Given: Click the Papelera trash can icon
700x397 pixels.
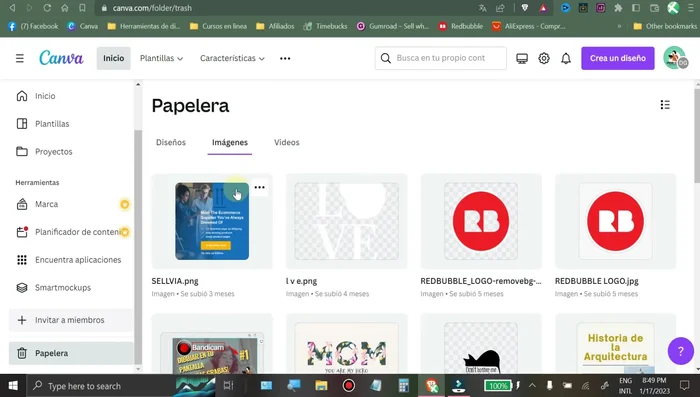Looking at the screenshot, I should [22, 353].
